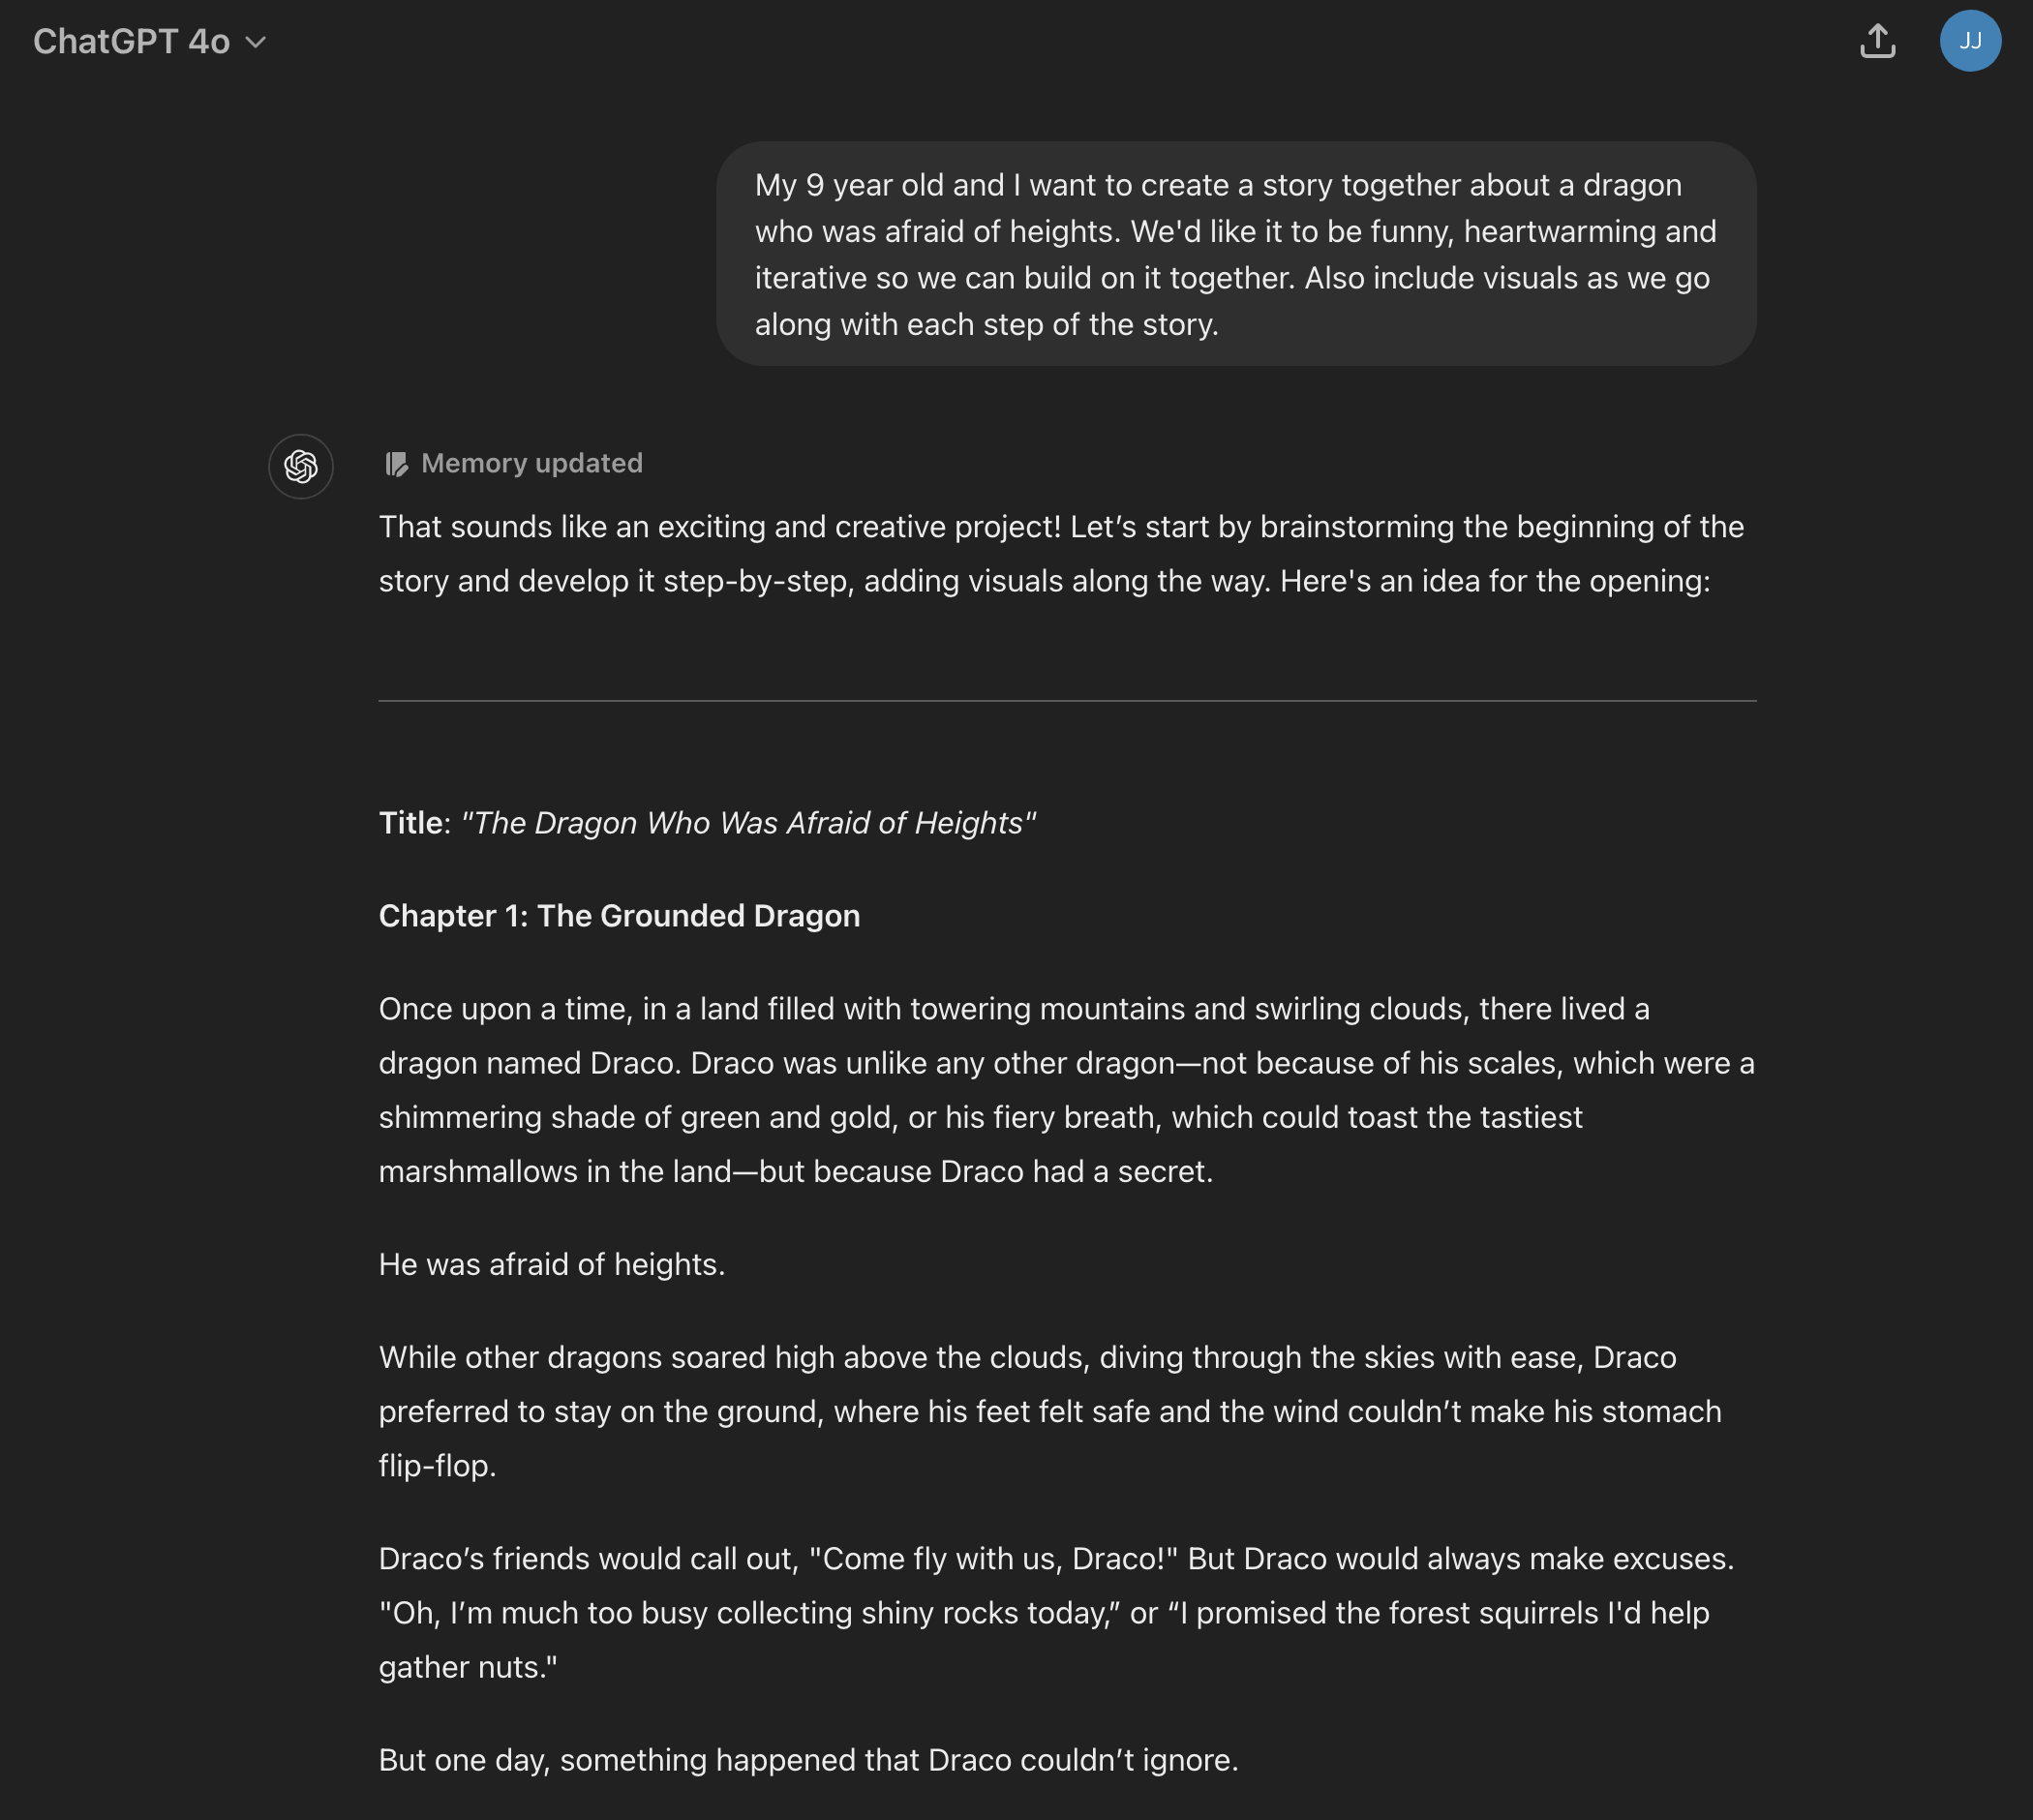Click the italic story title text
2033x1820 pixels.
(x=748, y=823)
